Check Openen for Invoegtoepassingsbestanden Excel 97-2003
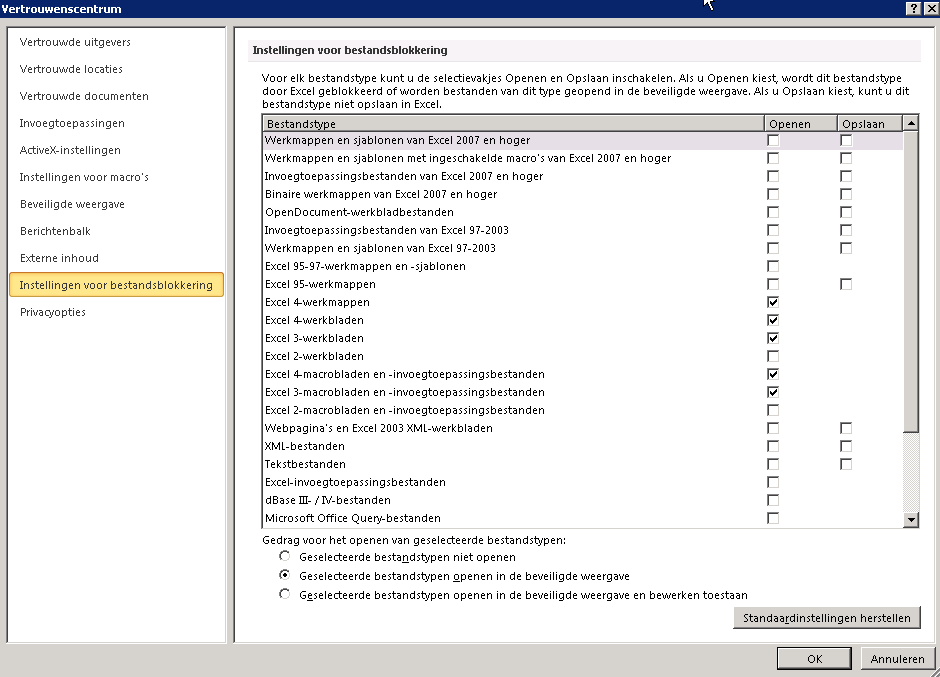Image resolution: width=940 pixels, height=677 pixels. tap(773, 230)
